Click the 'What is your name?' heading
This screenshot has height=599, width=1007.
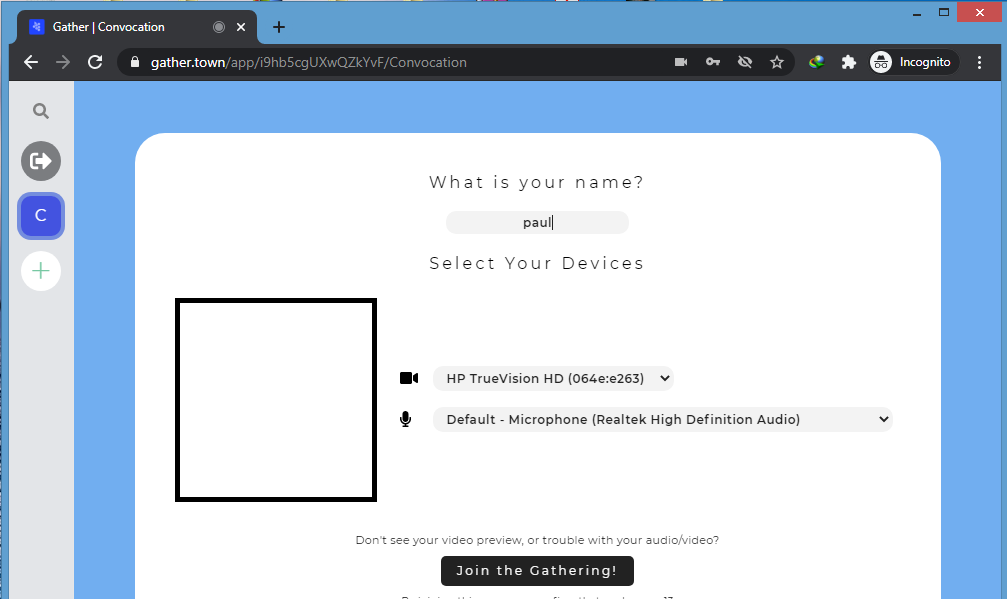pos(537,182)
